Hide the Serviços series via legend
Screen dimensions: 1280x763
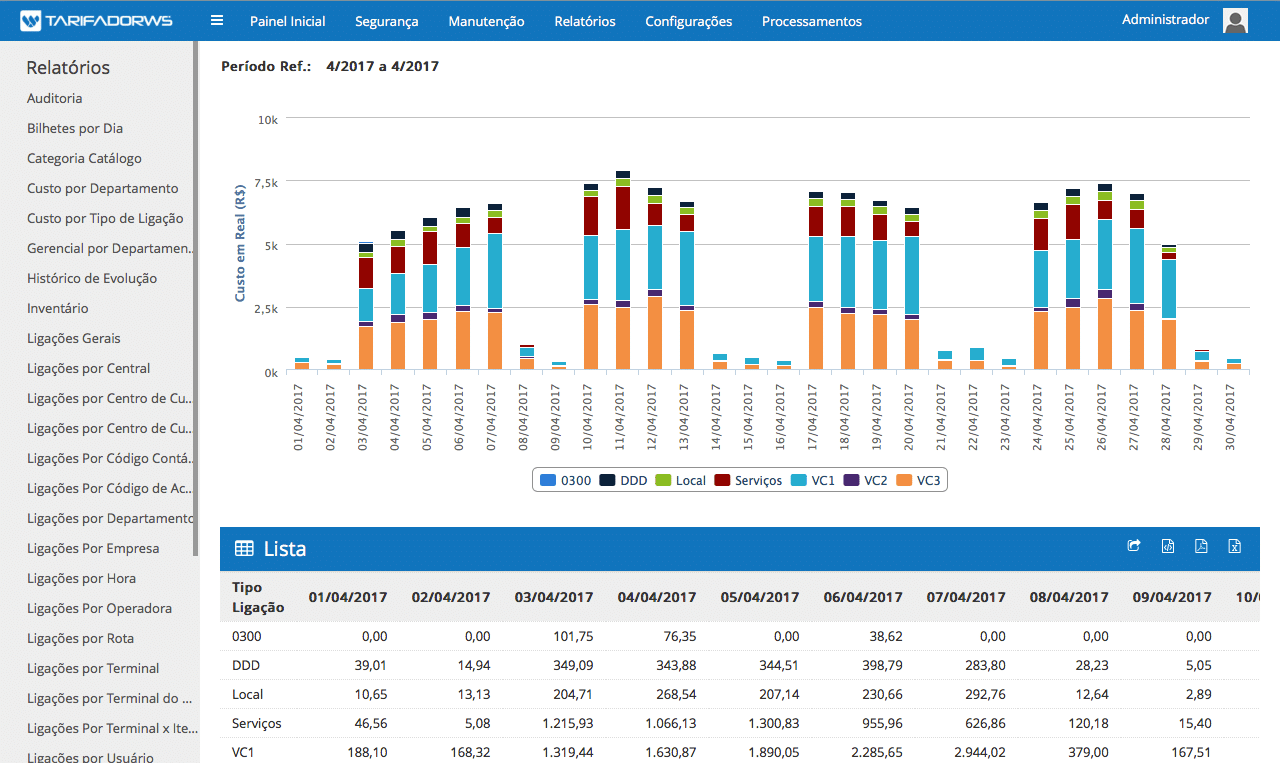click(748, 480)
